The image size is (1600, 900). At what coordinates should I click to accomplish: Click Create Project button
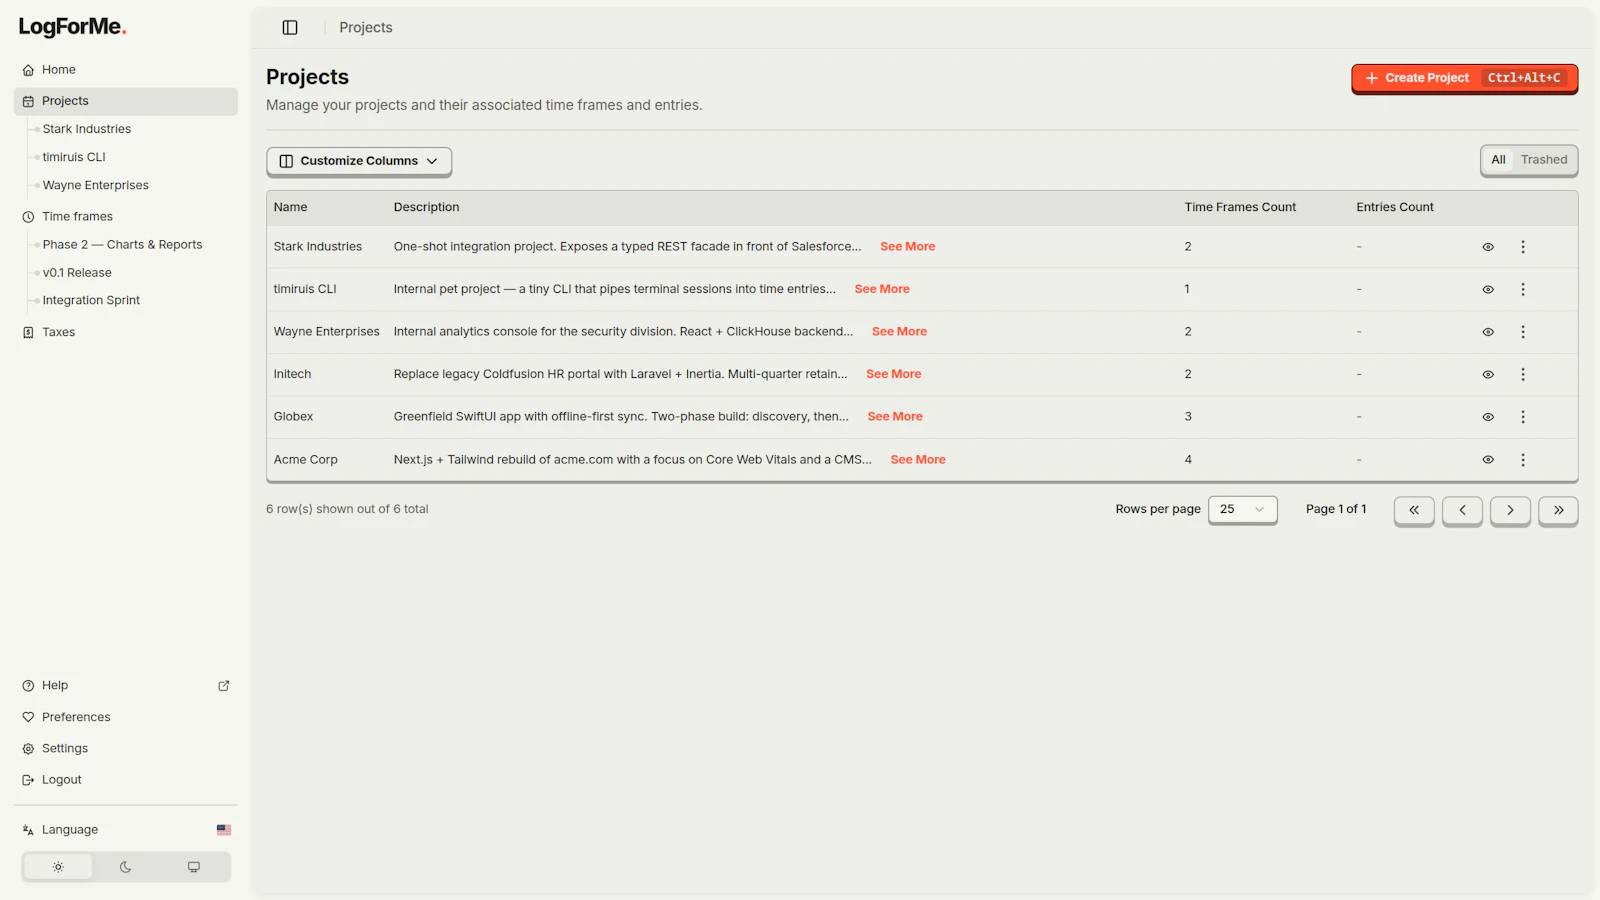1464,78
